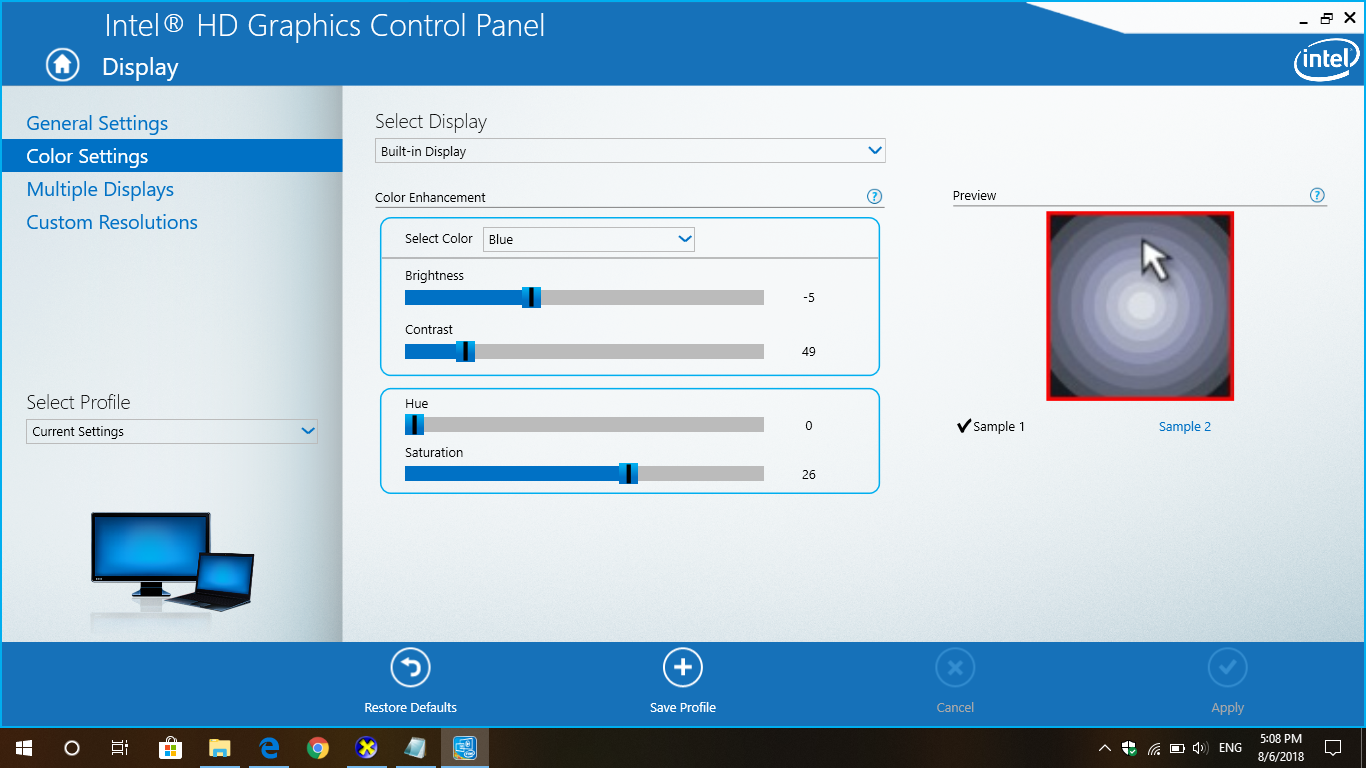Open Google Chrome from the taskbar
The height and width of the screenshot is (768, 1366).
(x=318, y=748)
